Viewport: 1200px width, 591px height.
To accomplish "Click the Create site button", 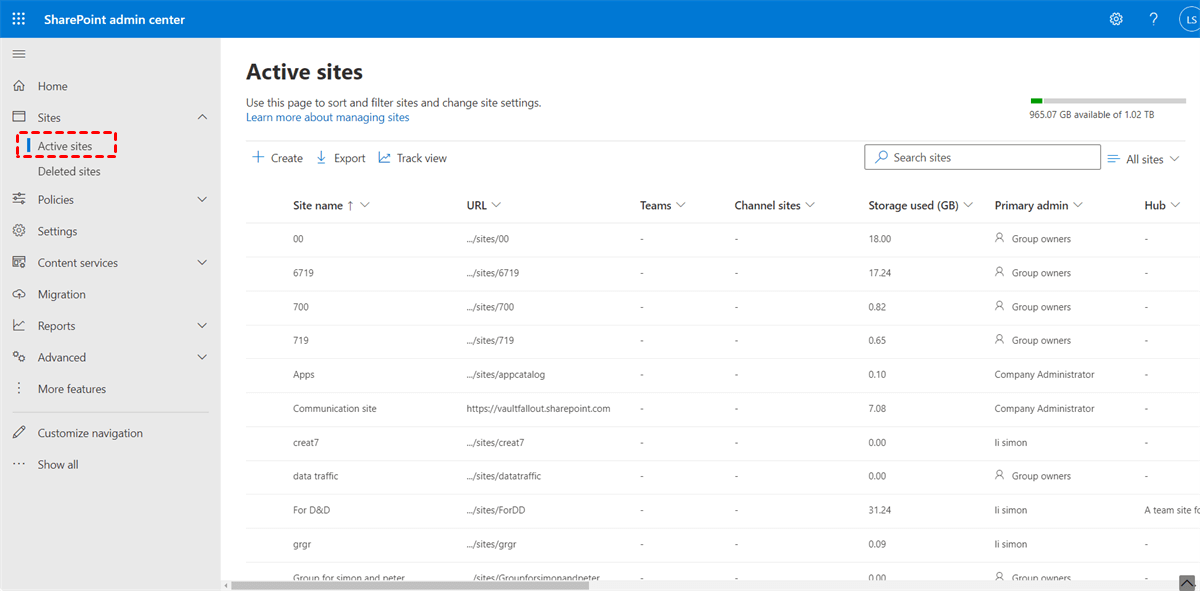I will coord(277,158).
